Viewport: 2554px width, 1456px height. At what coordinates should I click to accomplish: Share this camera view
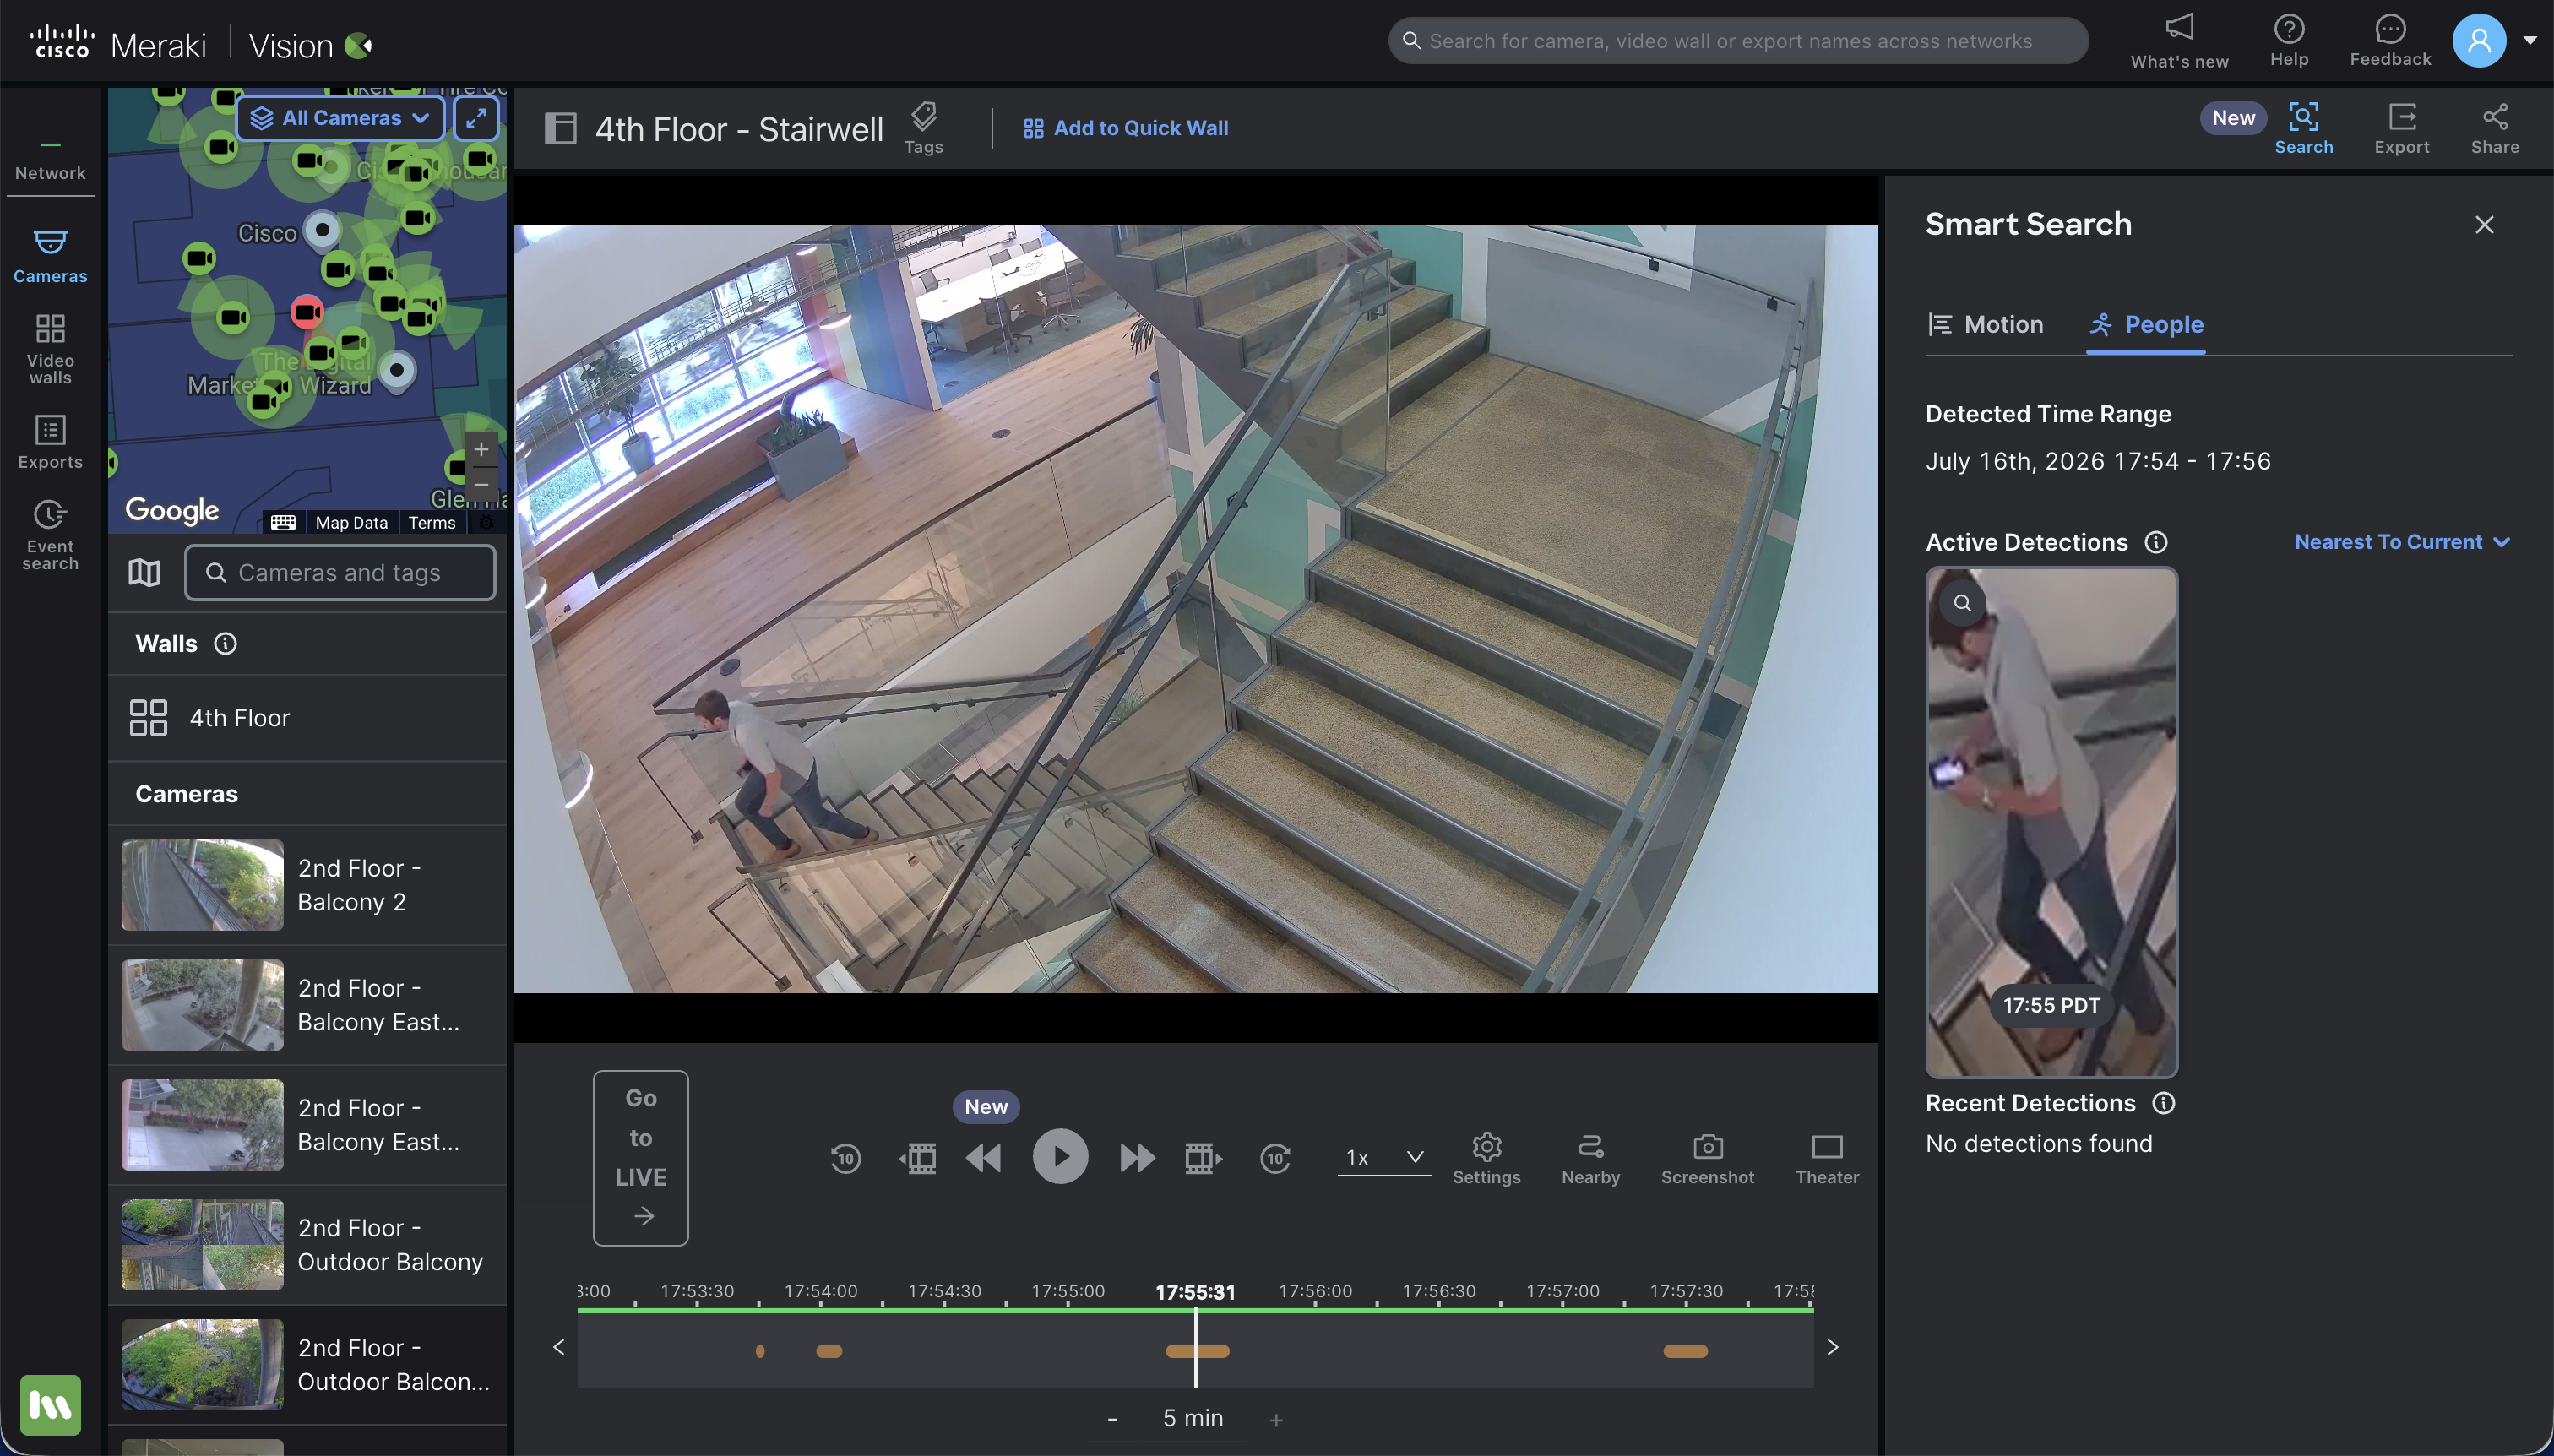[x=2495, y=128]
